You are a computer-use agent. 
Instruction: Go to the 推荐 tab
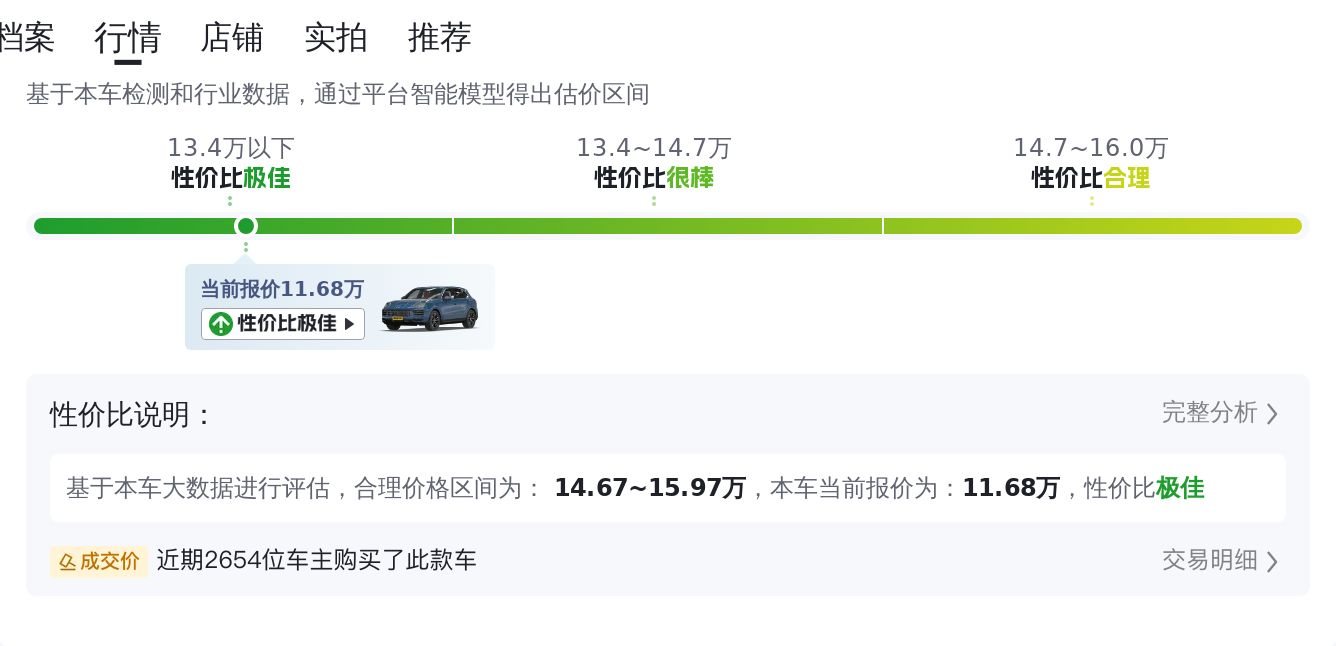pos(440,38)
